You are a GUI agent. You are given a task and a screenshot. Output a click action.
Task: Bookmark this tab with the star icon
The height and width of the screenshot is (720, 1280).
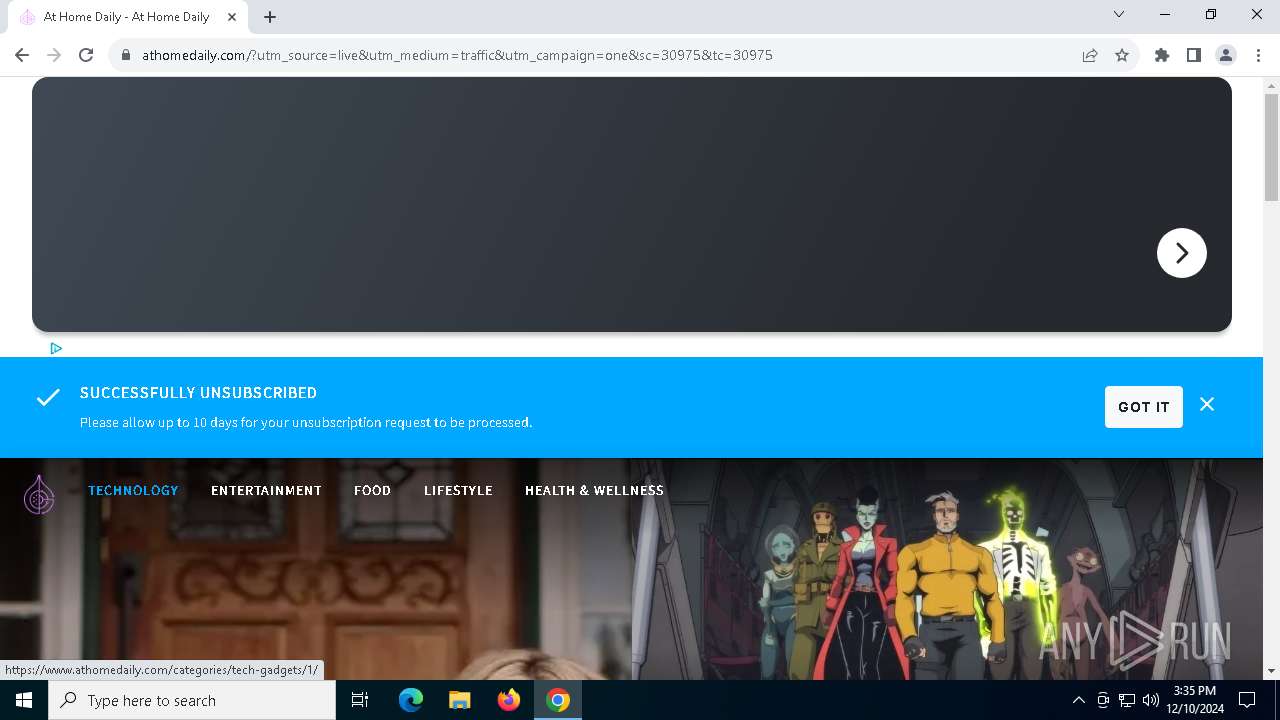[1122, 55]
